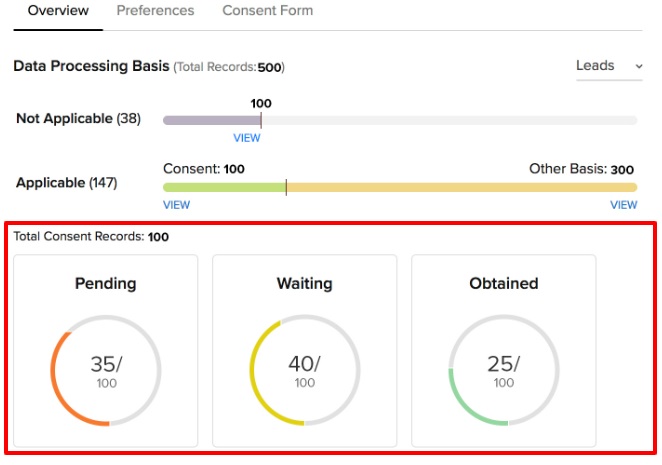Open the Waiting consent card
Image resolution: width=662 pixels, height=465 pixels.
tap(304, 351)
